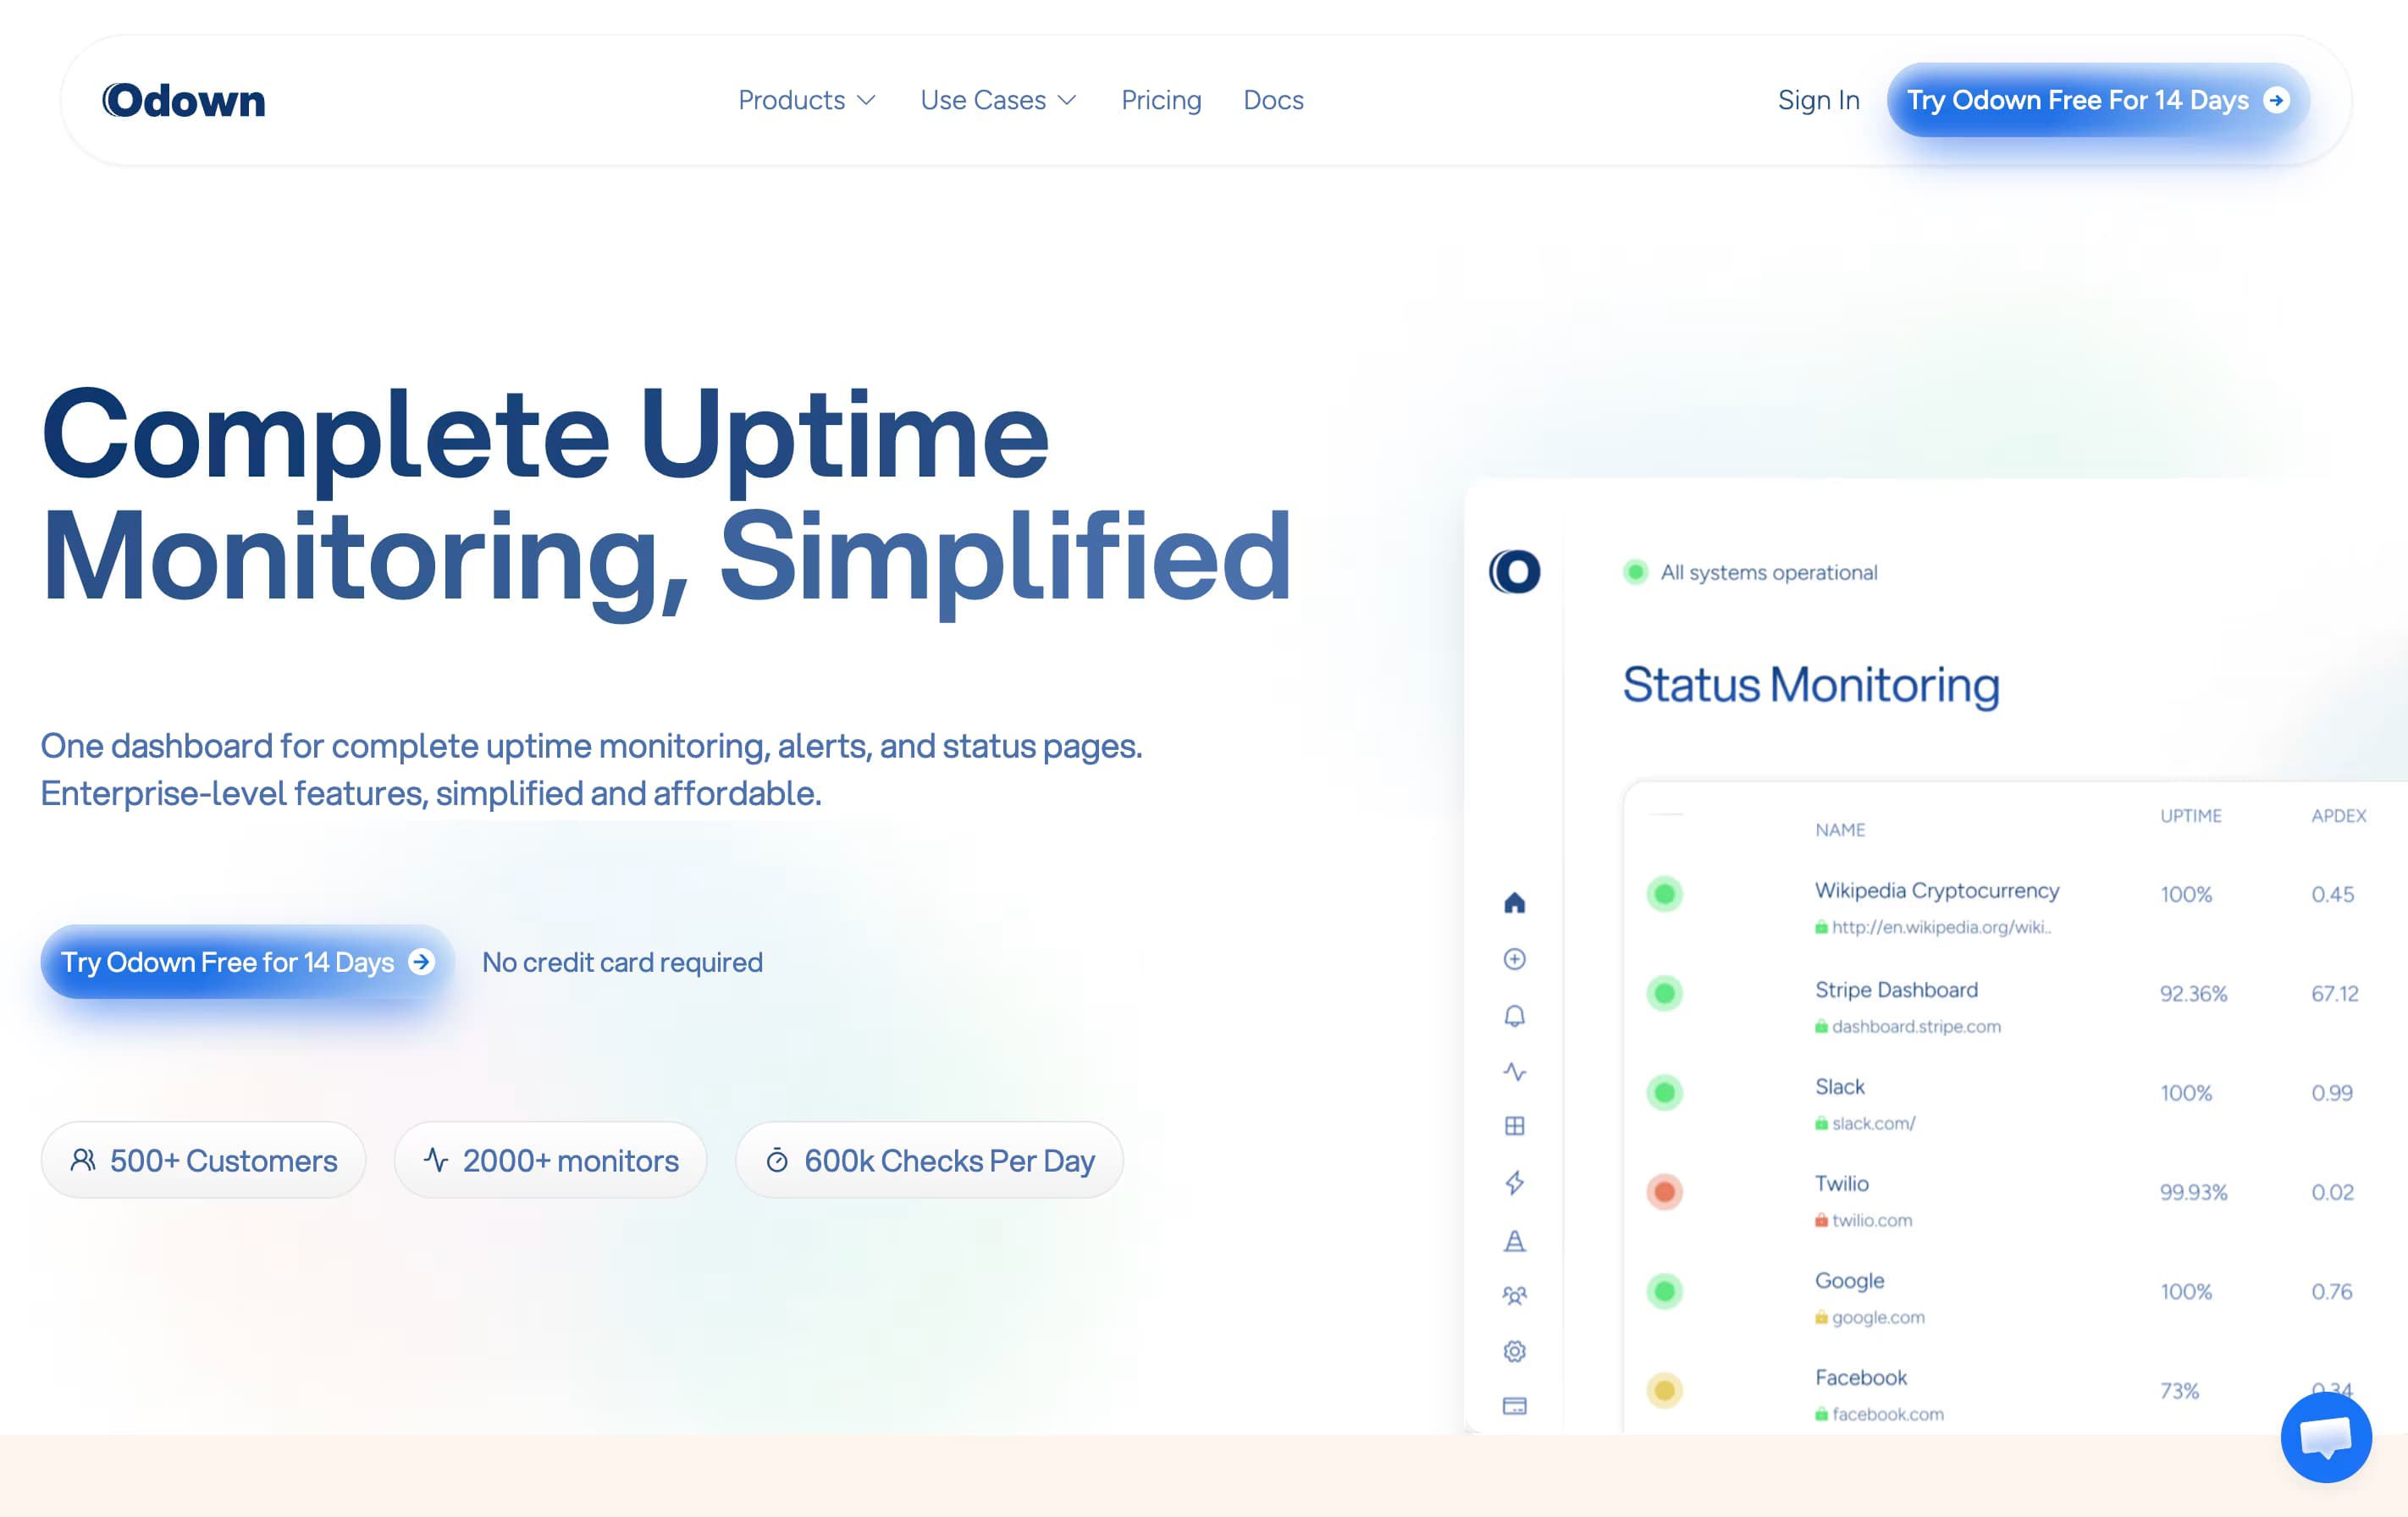The image size is (2408, 1517).
Task: Open team members via the people icon
Action: pos(1515,1296)
